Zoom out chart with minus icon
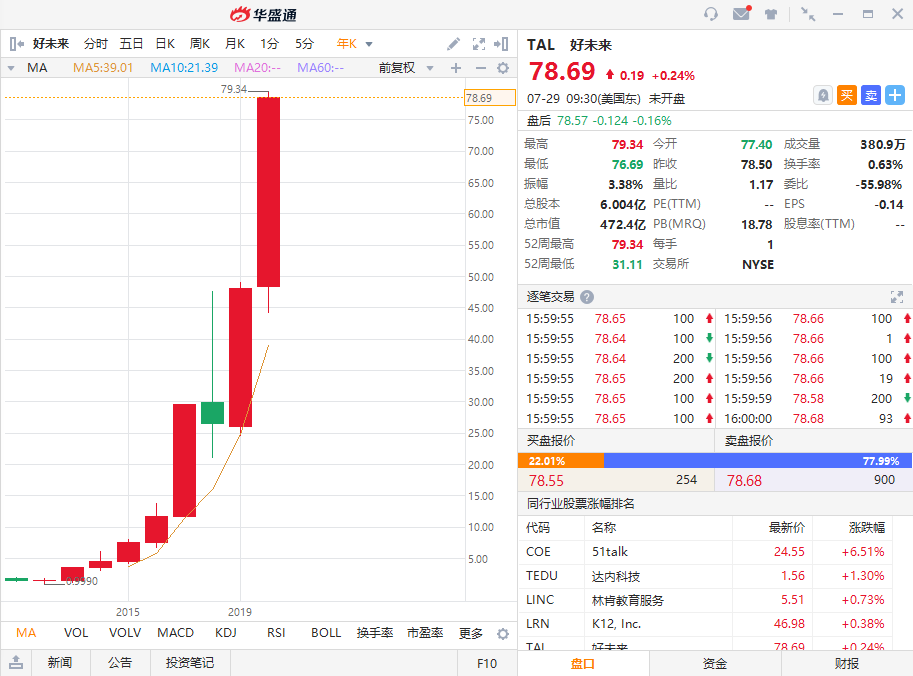Viewport: 913px width, 676px height. point(480,68)
